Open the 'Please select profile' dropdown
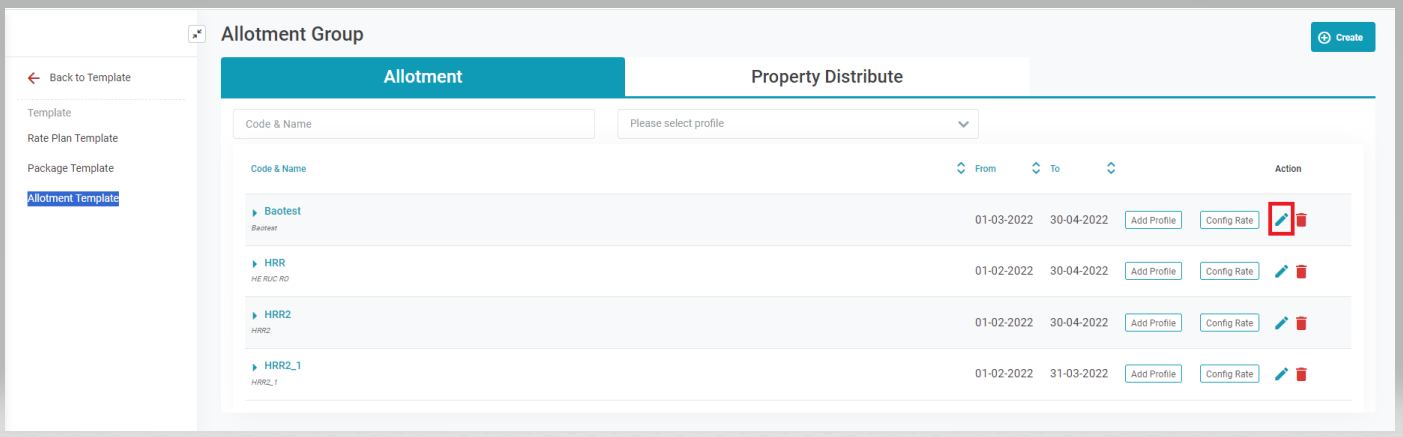1403x437 pixels. (797, 124)
